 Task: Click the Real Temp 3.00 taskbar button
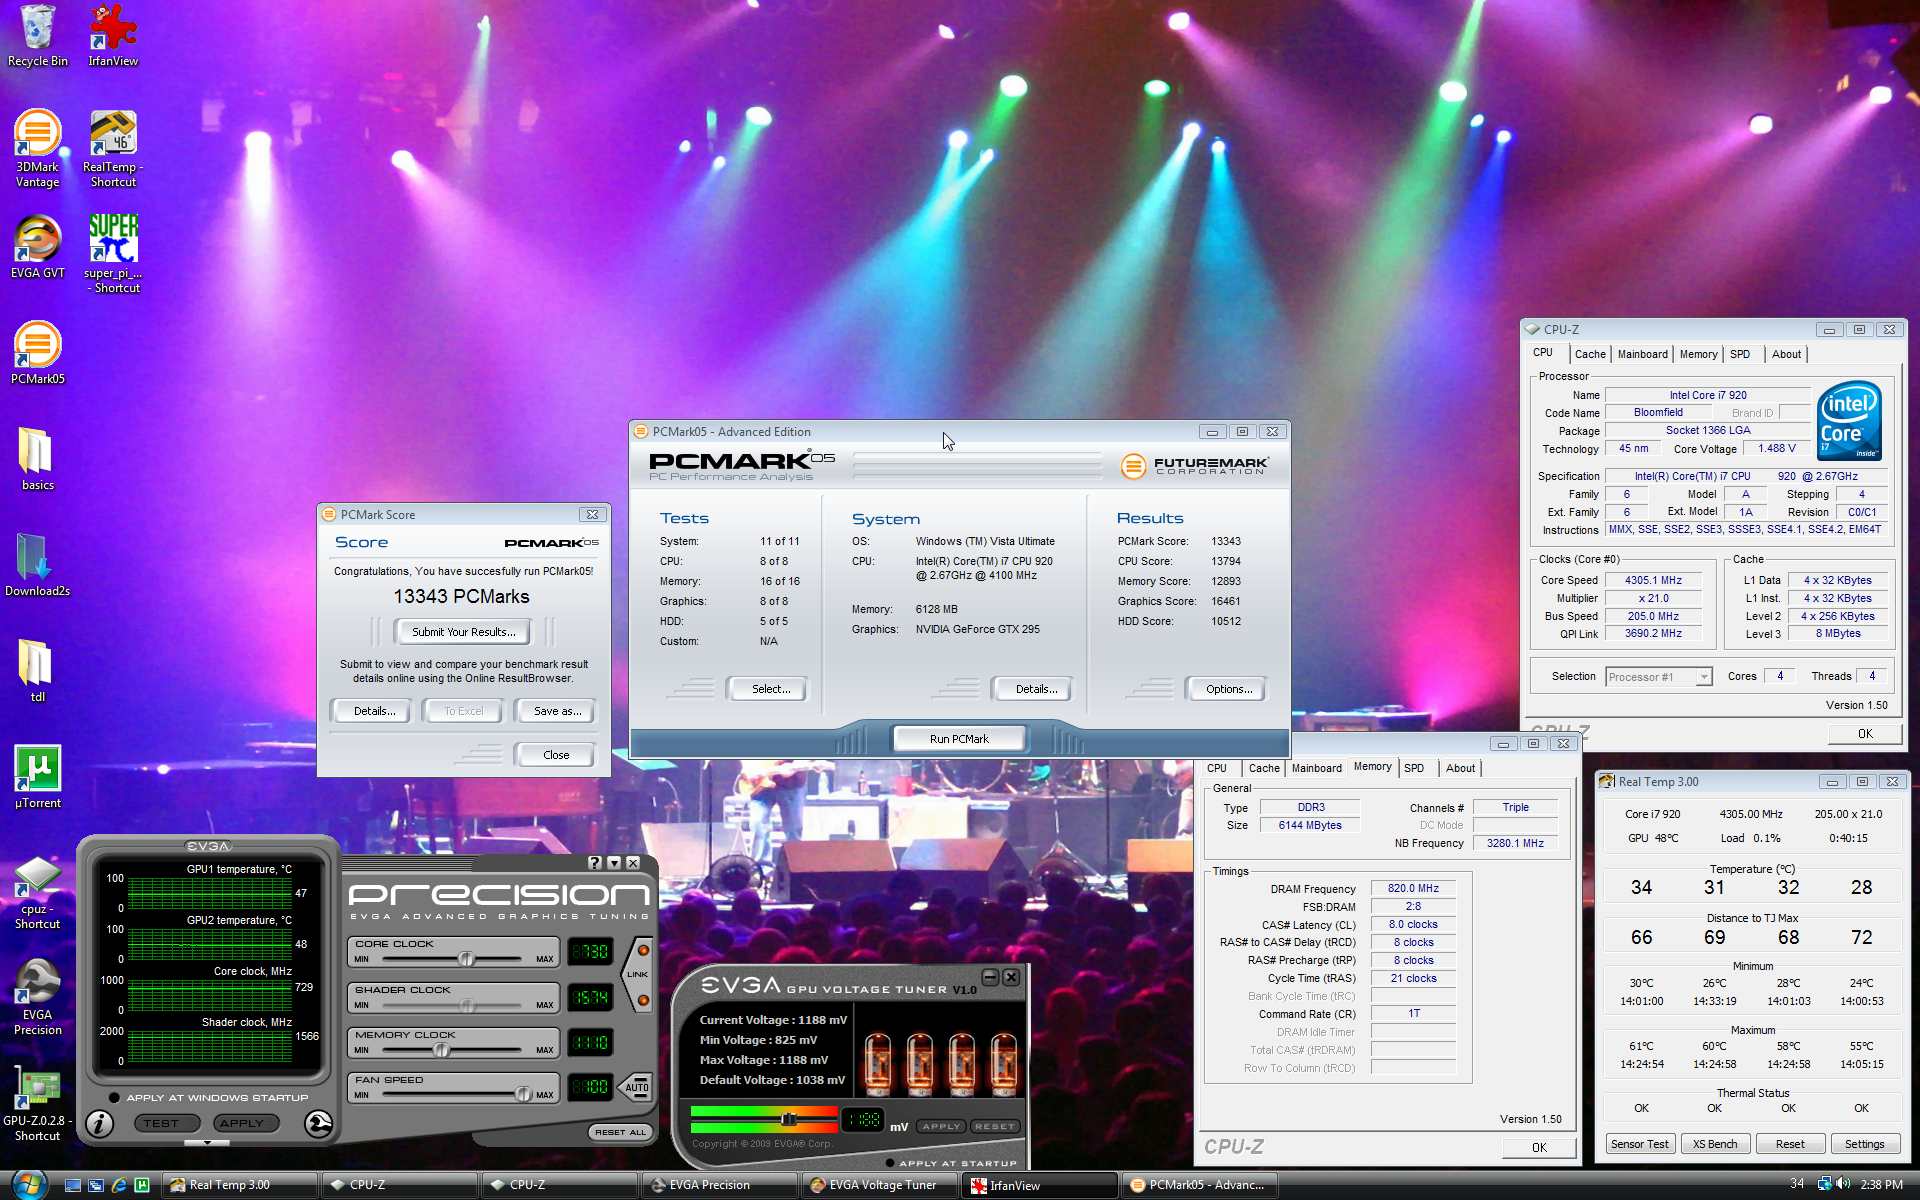coord(240,1185)
